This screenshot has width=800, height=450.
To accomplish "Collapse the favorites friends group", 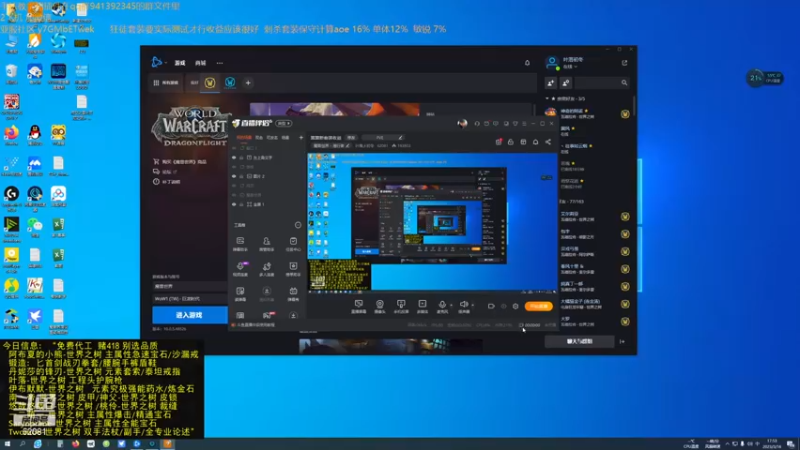I will 547,98.
